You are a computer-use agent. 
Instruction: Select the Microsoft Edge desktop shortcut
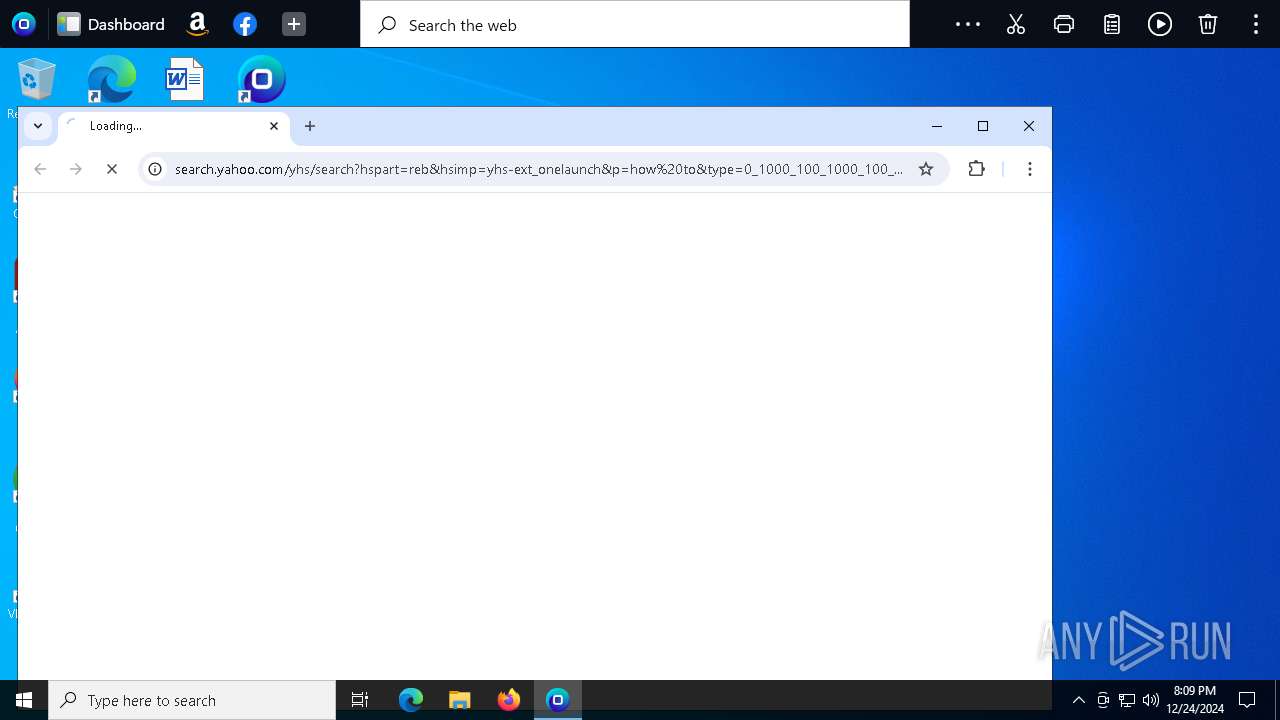(111, 79)
